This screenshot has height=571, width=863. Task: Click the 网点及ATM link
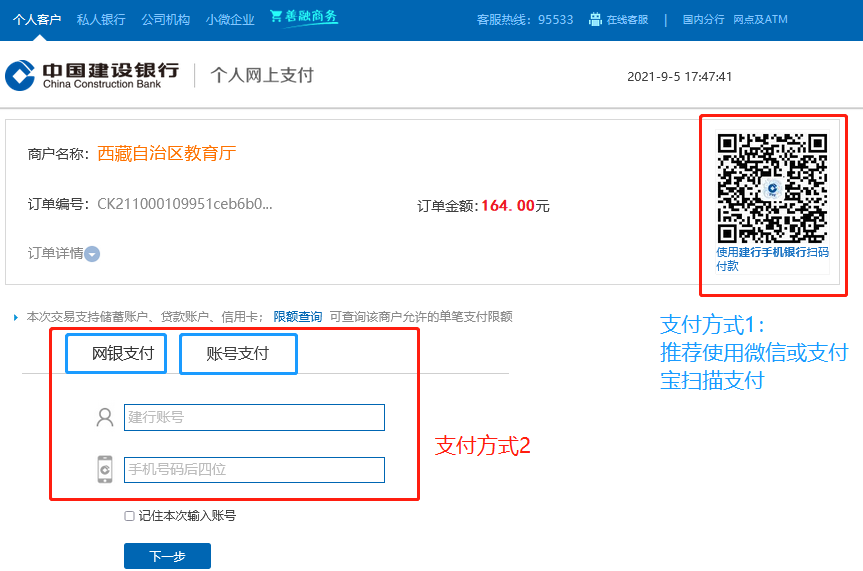760,19
